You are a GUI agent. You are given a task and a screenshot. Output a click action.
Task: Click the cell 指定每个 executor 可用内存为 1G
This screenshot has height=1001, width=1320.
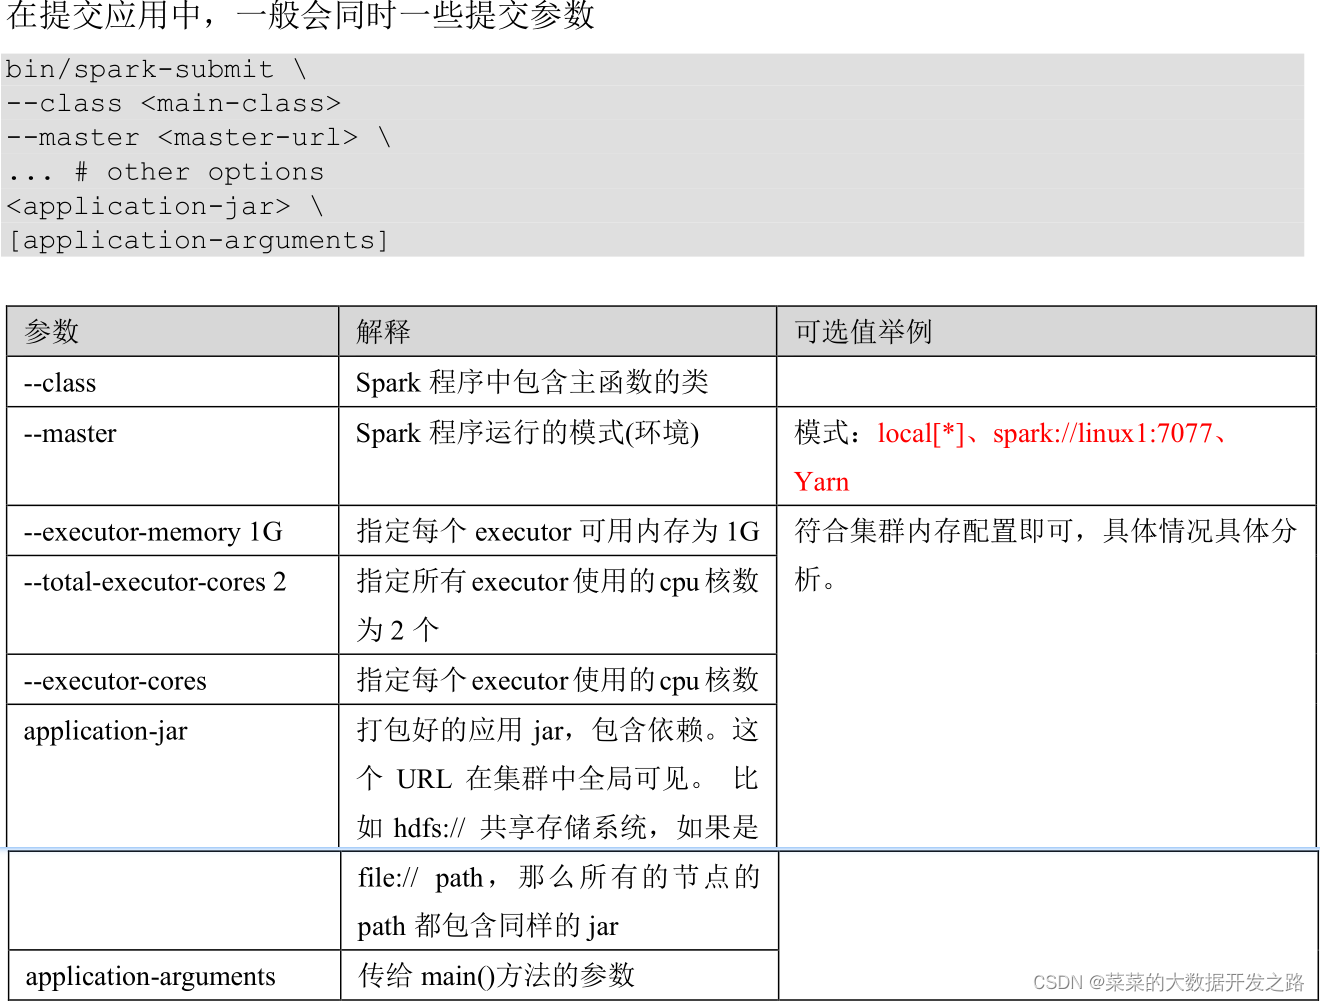(558, 531)
